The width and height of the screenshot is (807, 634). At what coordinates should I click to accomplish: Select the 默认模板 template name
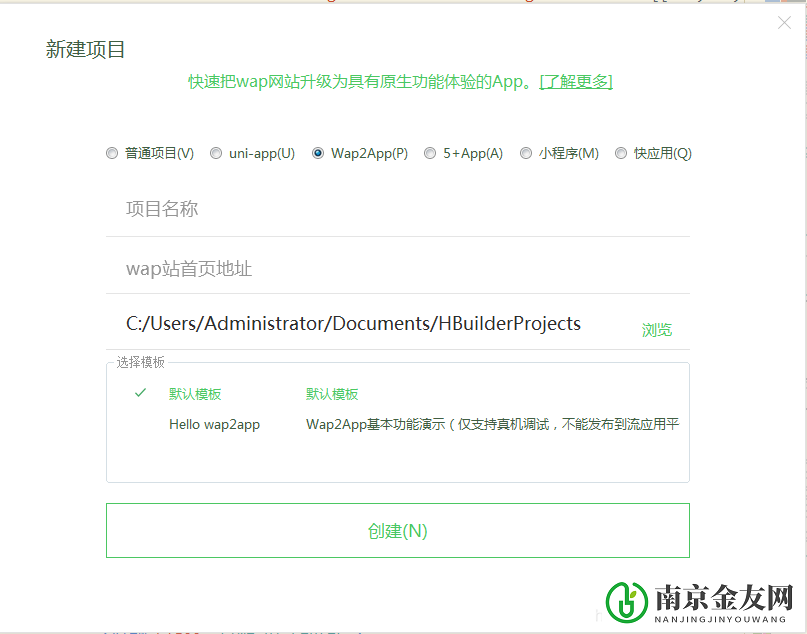pos(195,394)
